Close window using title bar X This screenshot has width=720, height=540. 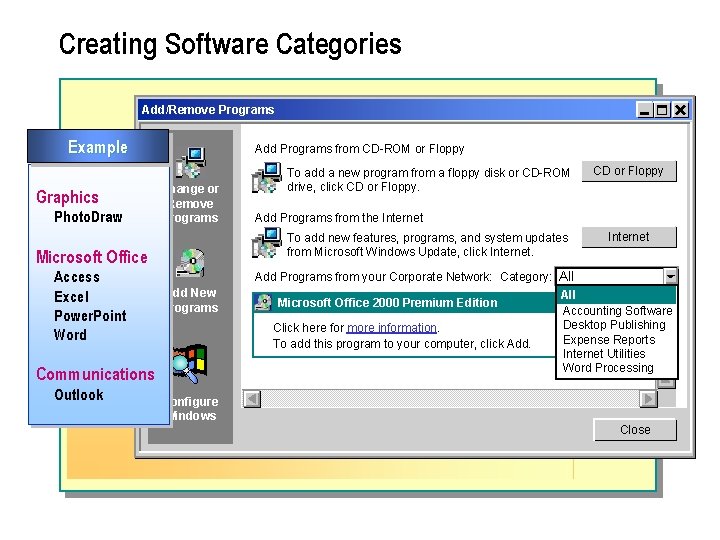681,110
